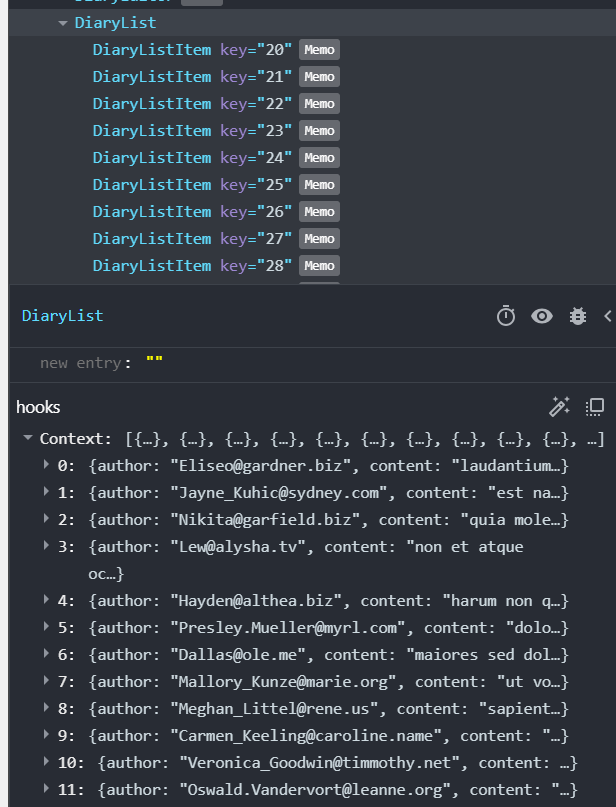Screen dimensions: 616x807
Task: Expand Context entry 10 Veronica_Goodwin@timmothy.net
Action: [x=46, y=762]
